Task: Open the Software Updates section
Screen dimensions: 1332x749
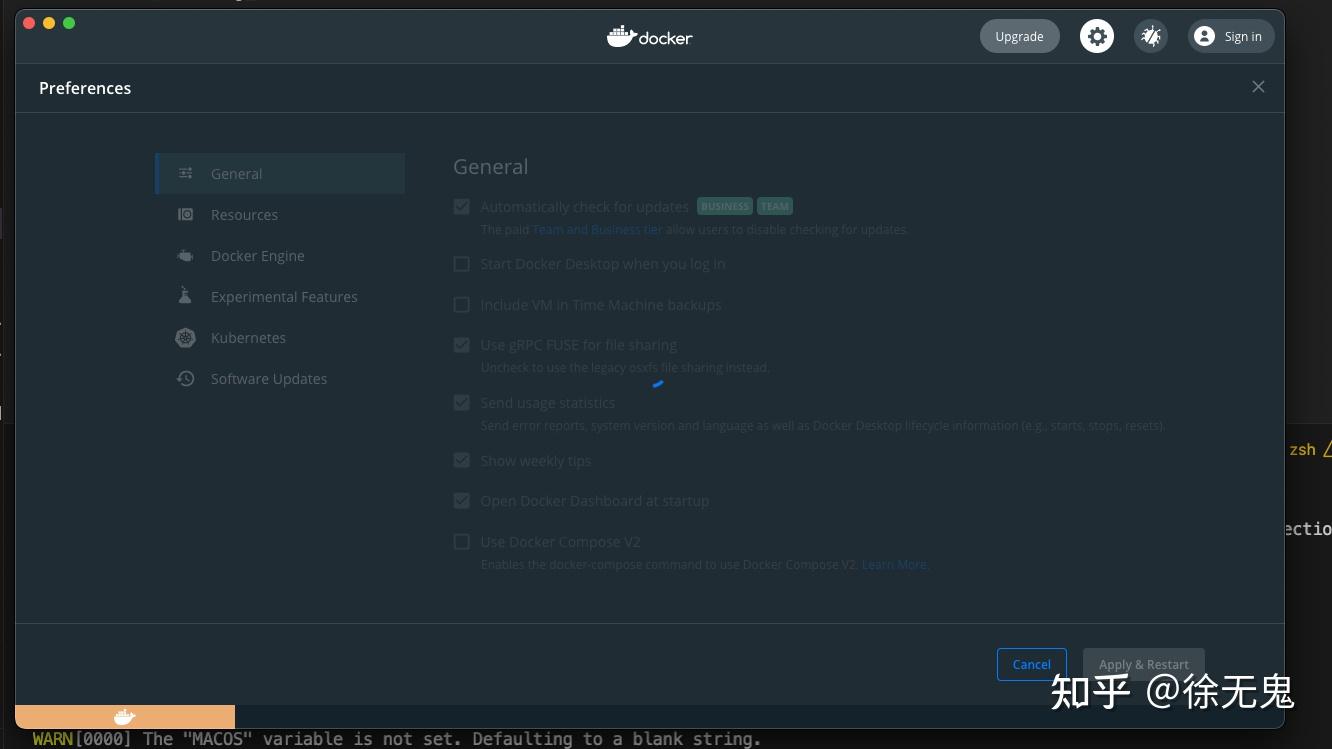Action: pyautogui.click(x=280, y=378)
